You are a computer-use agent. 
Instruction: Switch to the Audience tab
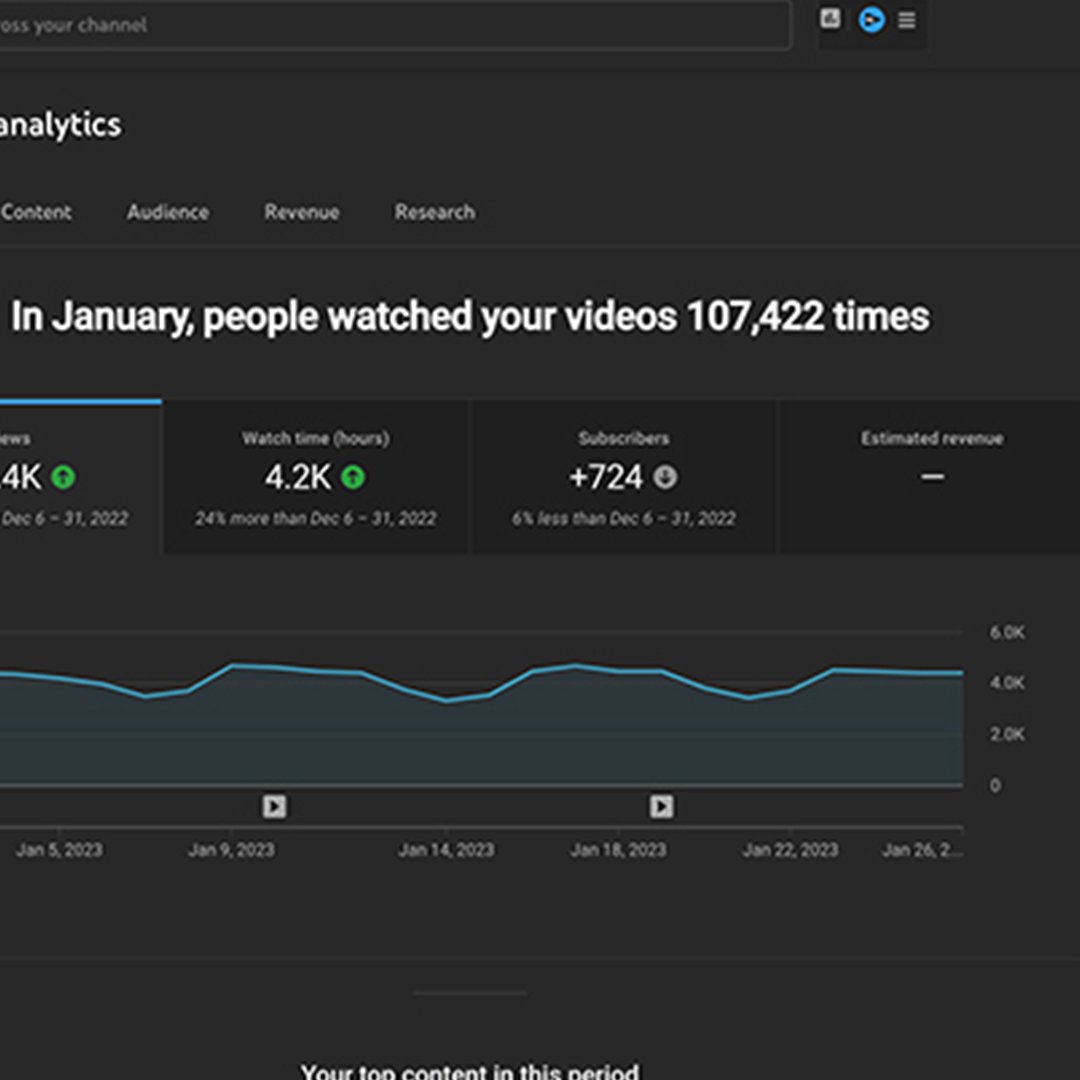[x=168, y=212]
